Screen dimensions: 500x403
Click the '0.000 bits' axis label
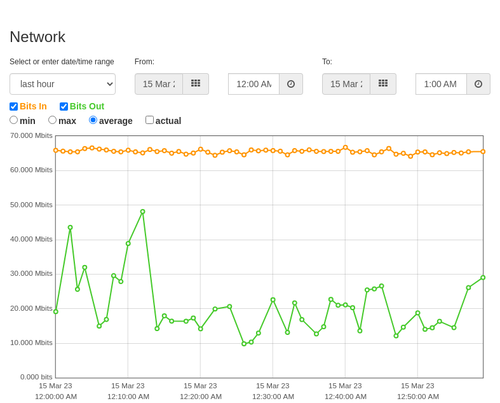tap(36, 377)
